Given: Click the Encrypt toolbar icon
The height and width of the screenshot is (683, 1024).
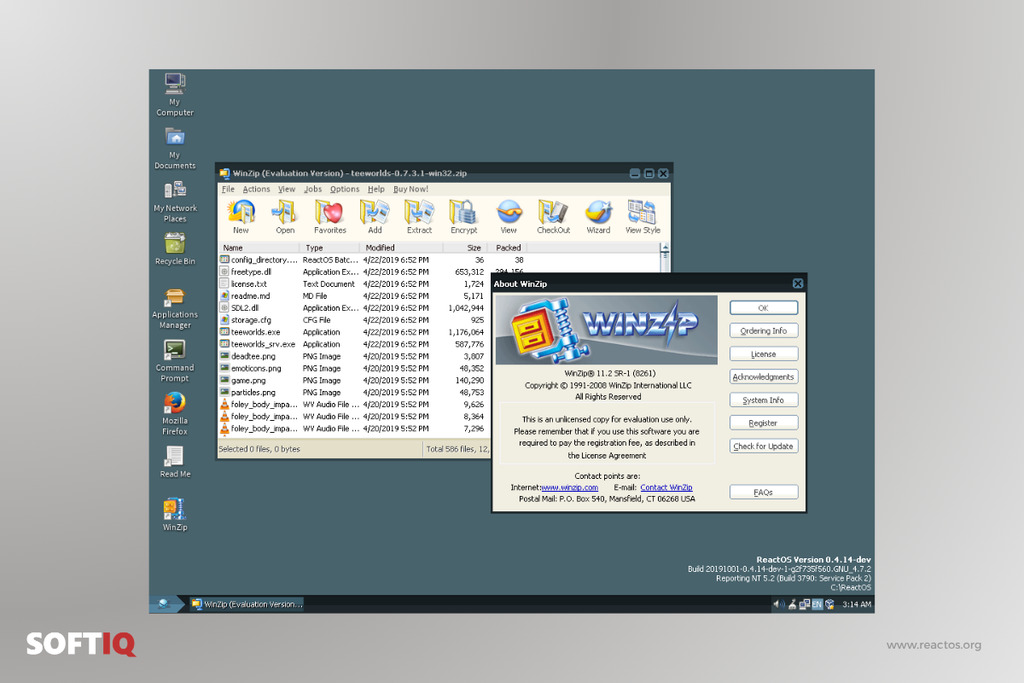Looking at the screenshot, I should [x=464, y=217].
